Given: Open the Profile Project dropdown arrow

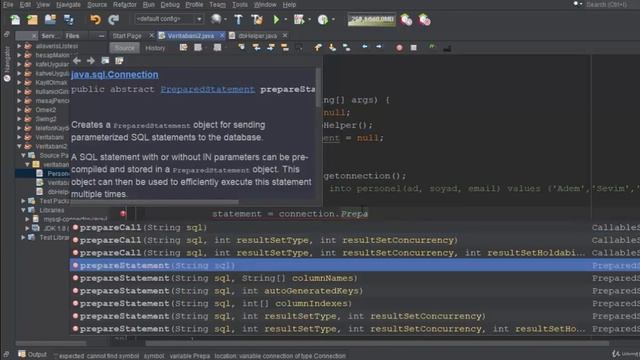Looking at the screenshot, I should click(333, 20).
